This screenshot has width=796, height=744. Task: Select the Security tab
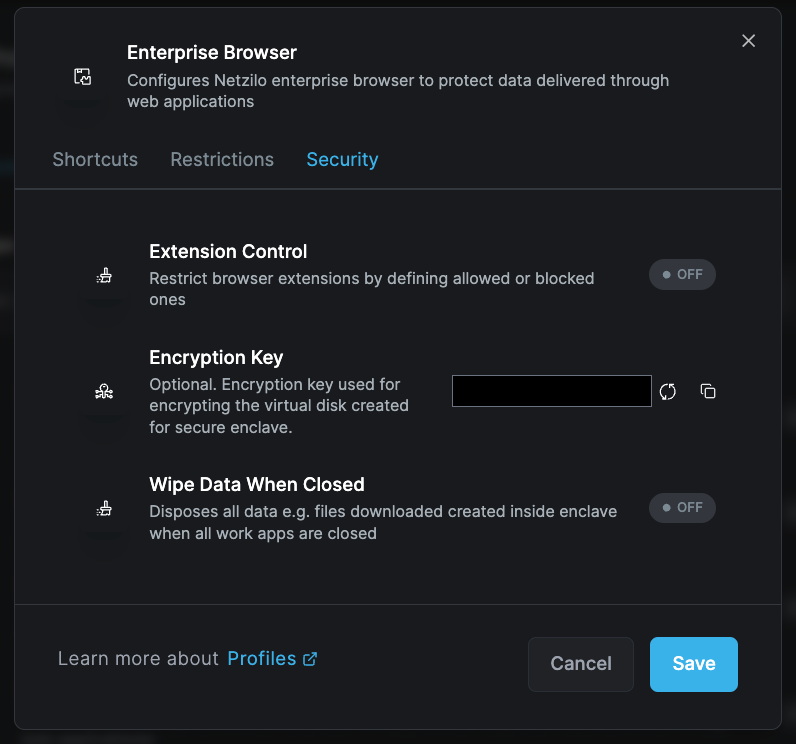[x=342, y=160]
